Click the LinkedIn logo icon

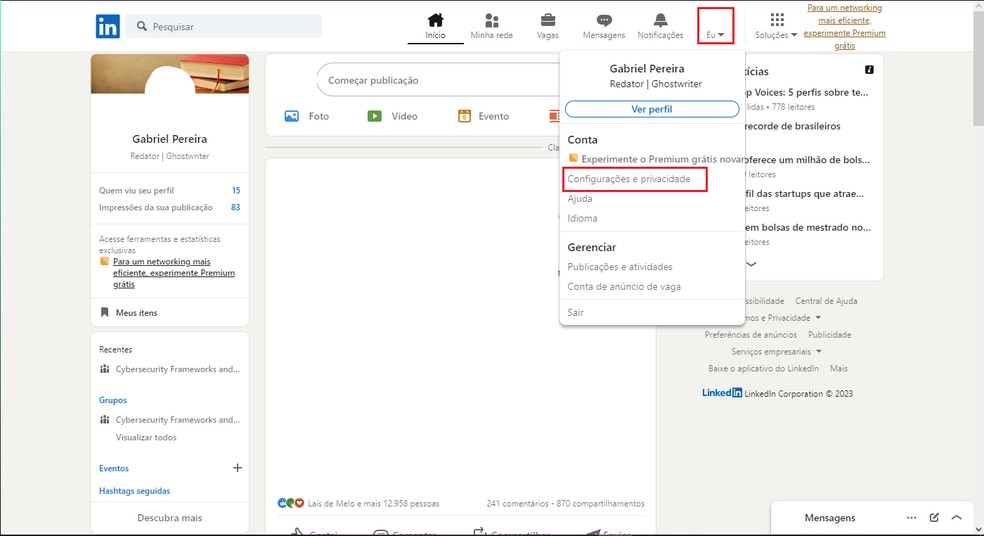pos(107,26)
